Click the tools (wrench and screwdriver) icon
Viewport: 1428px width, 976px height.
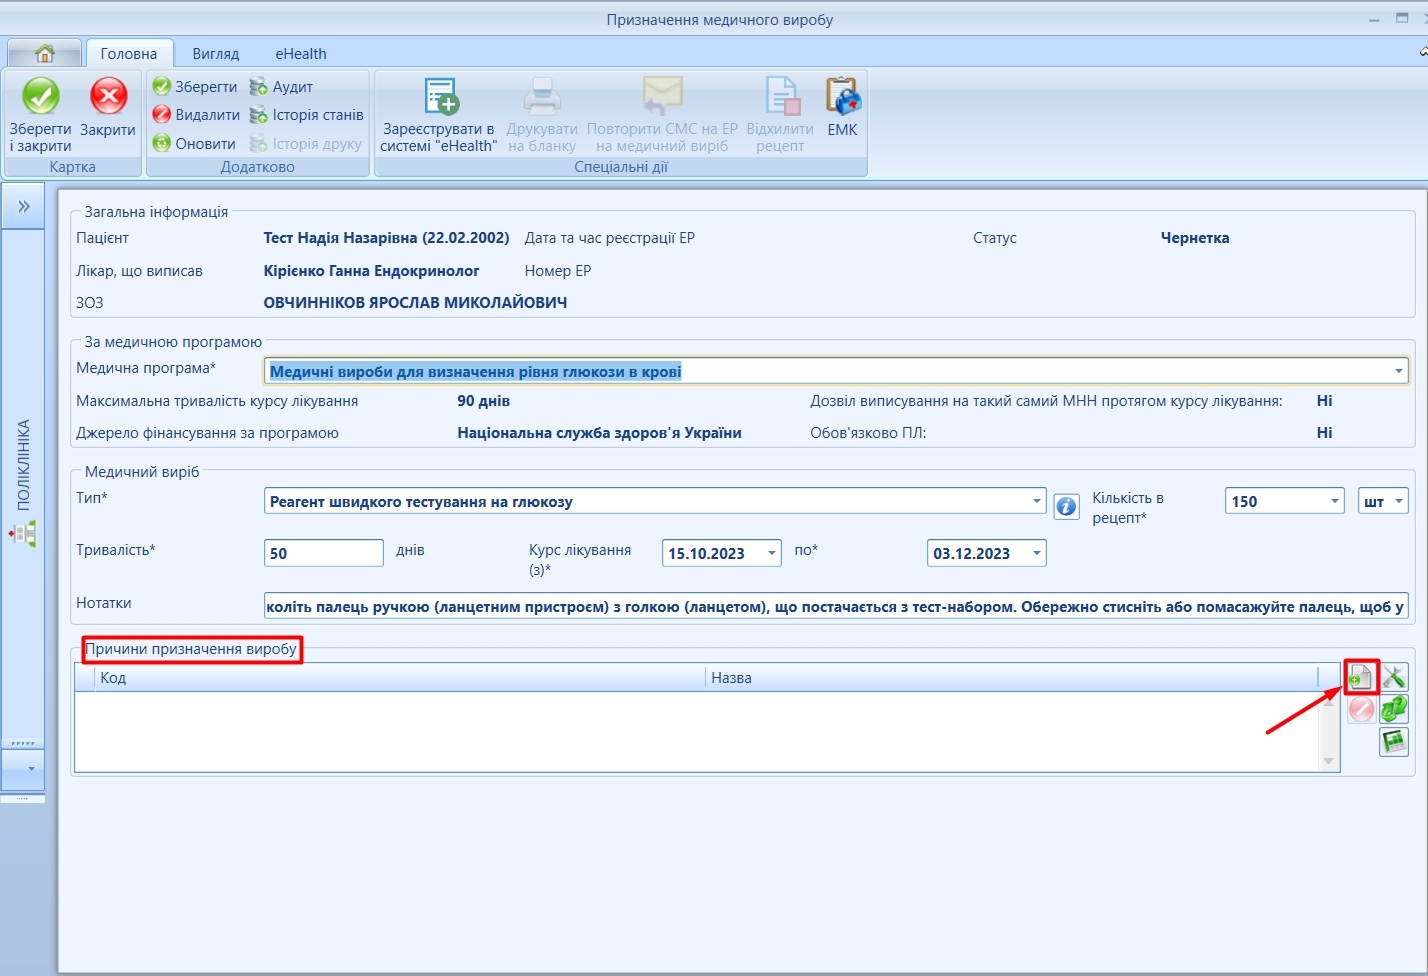(1394, 677)
